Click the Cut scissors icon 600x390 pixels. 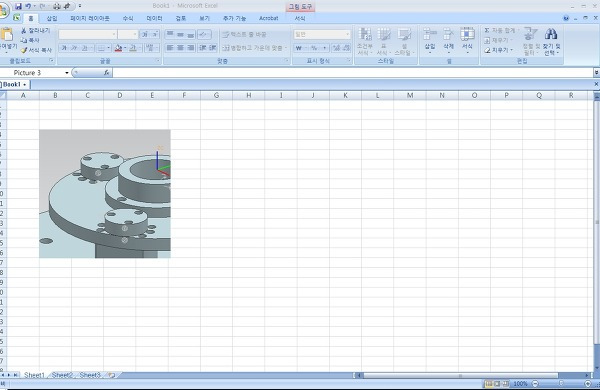(24, 30)
